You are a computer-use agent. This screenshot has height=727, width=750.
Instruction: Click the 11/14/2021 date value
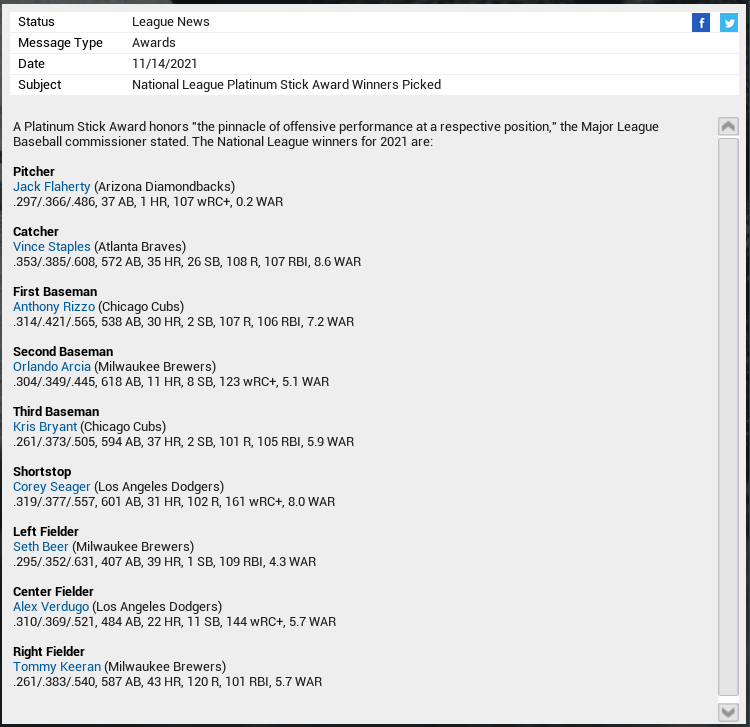[x=165, y=64]
